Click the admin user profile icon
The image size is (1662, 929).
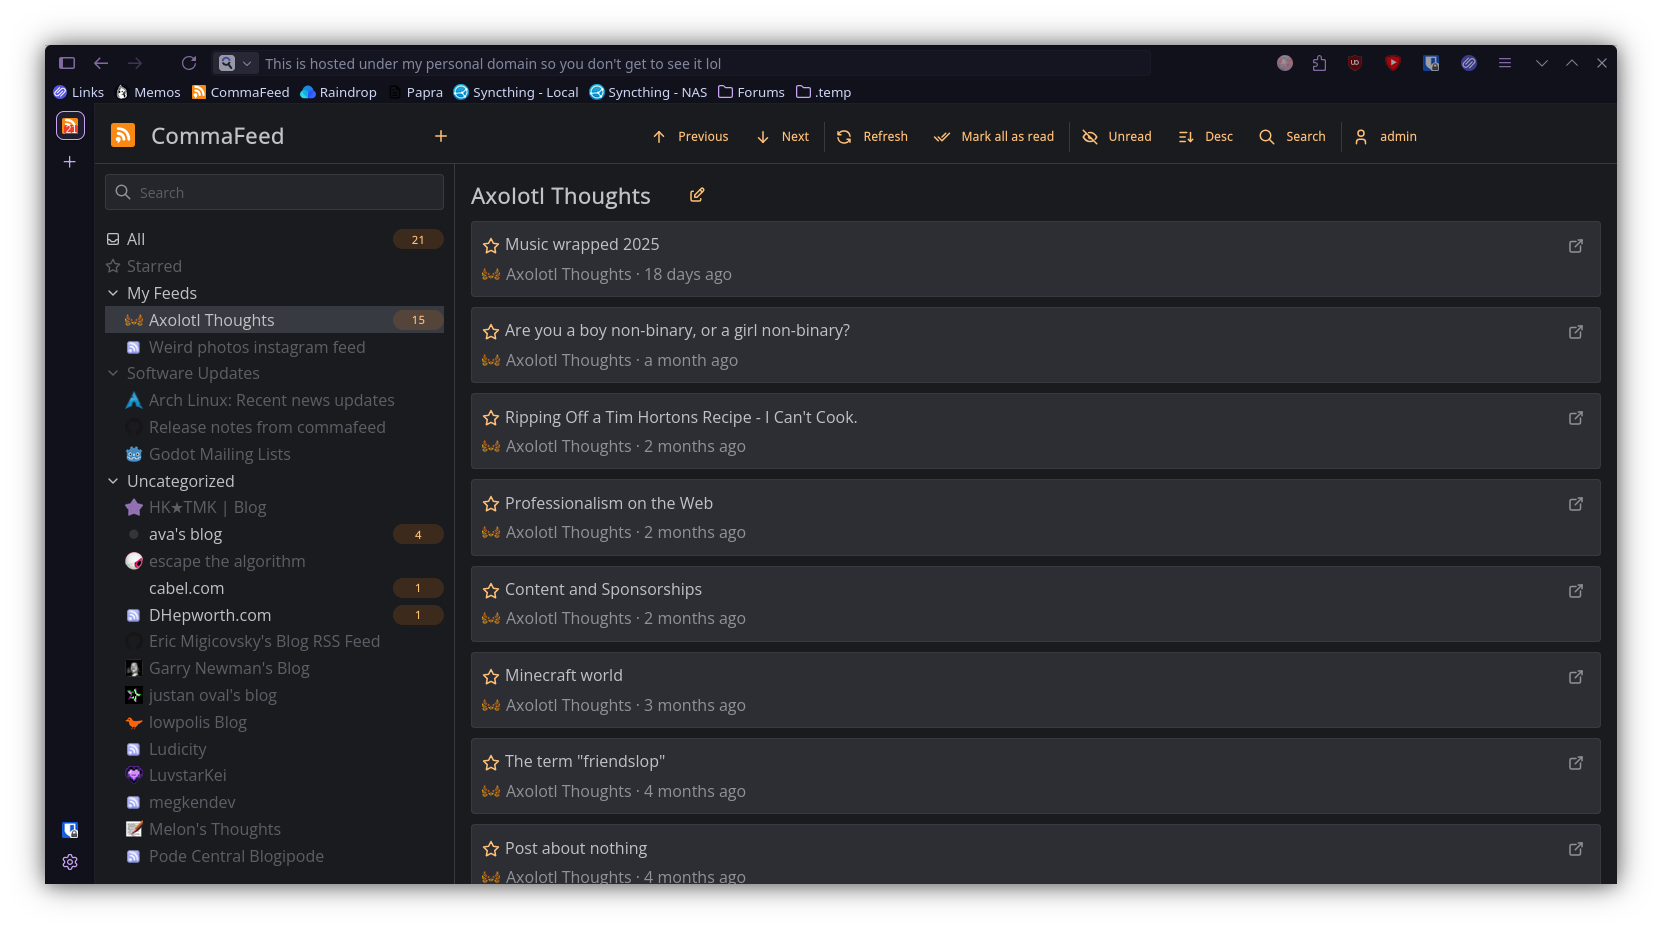pyautogui.click(x=1360, y=137)
